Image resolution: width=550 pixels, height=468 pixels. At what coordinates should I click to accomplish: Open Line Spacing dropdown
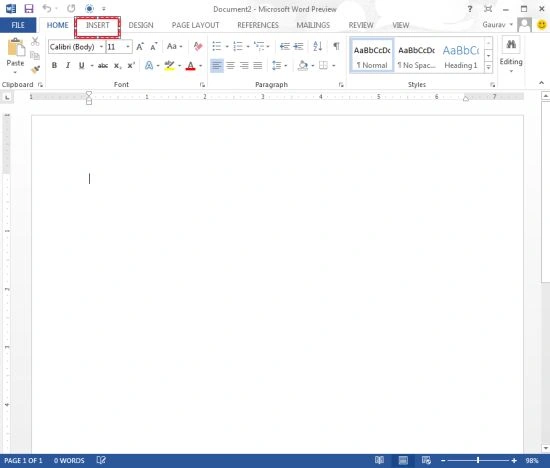pyautogui.click(x=280, y=65)
